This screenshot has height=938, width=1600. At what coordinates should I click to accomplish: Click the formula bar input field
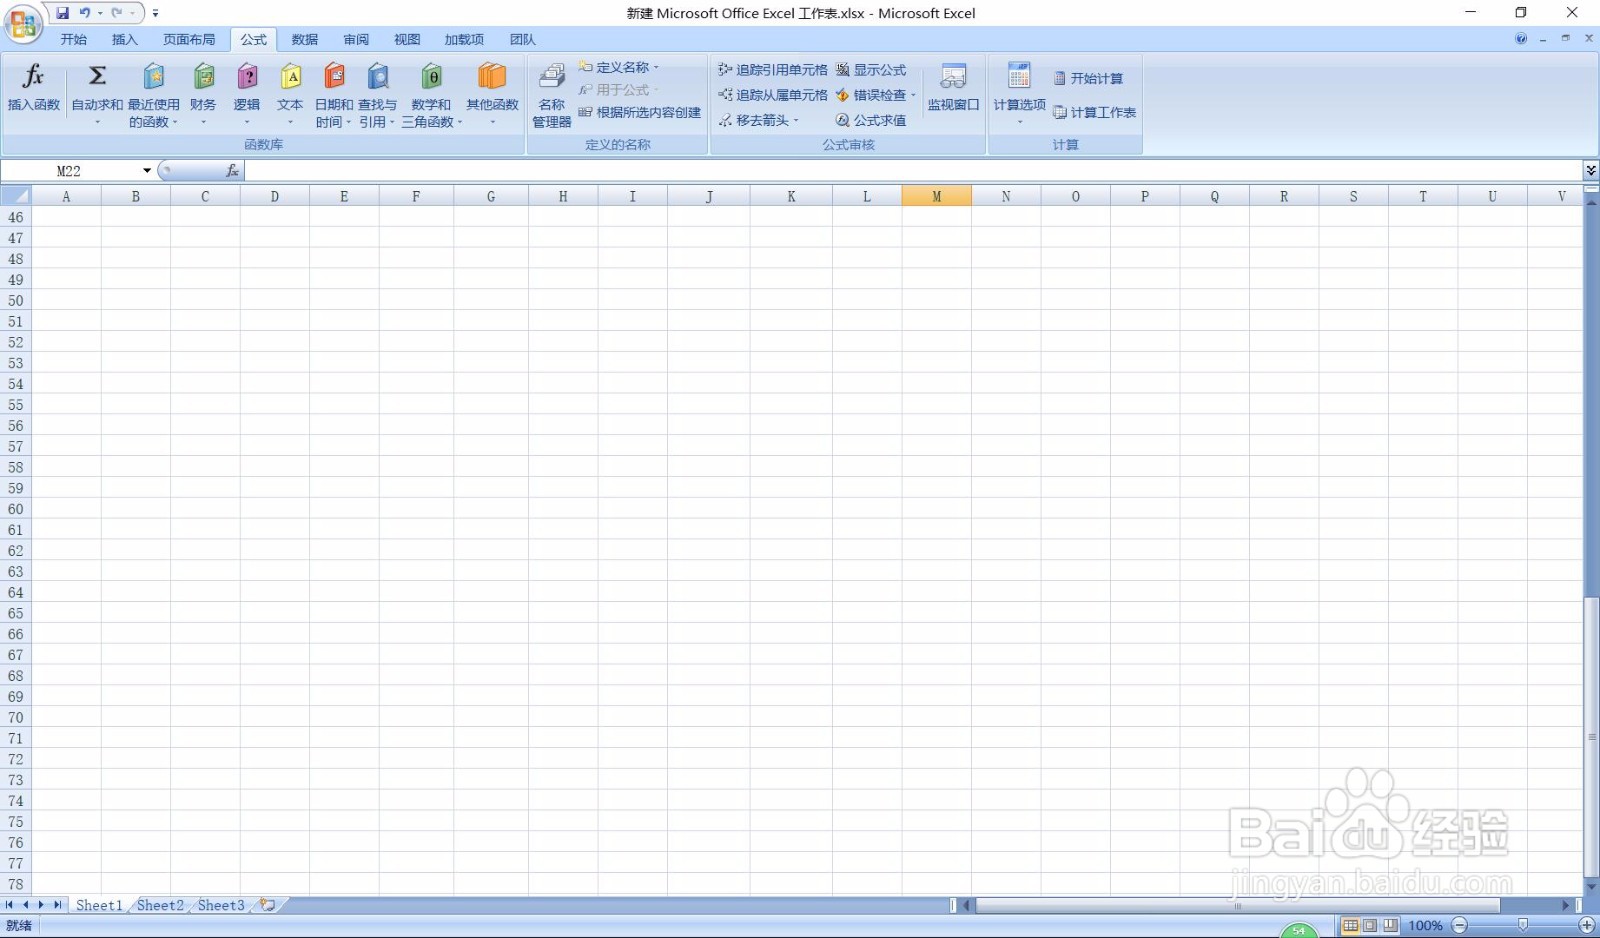(x=913, y=171)
